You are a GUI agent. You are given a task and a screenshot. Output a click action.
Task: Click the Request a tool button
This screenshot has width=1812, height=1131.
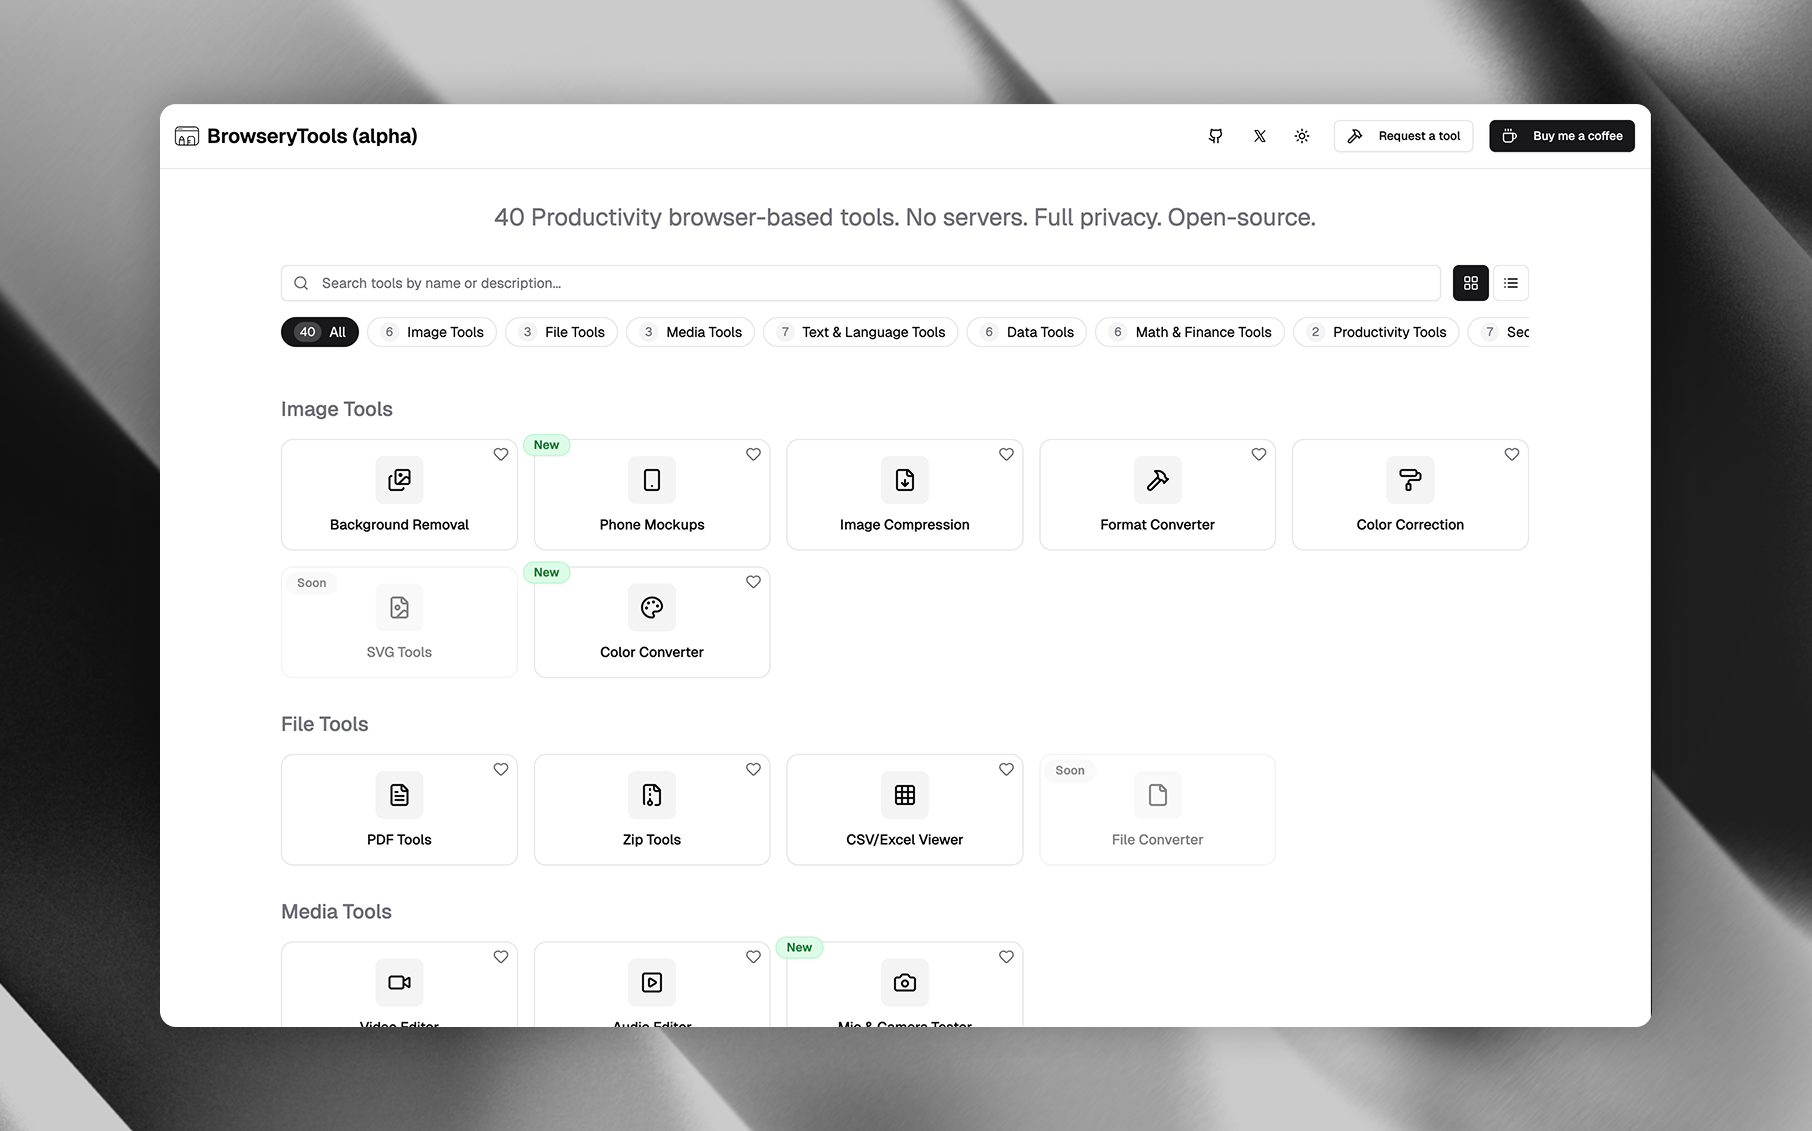(1403, 135)
